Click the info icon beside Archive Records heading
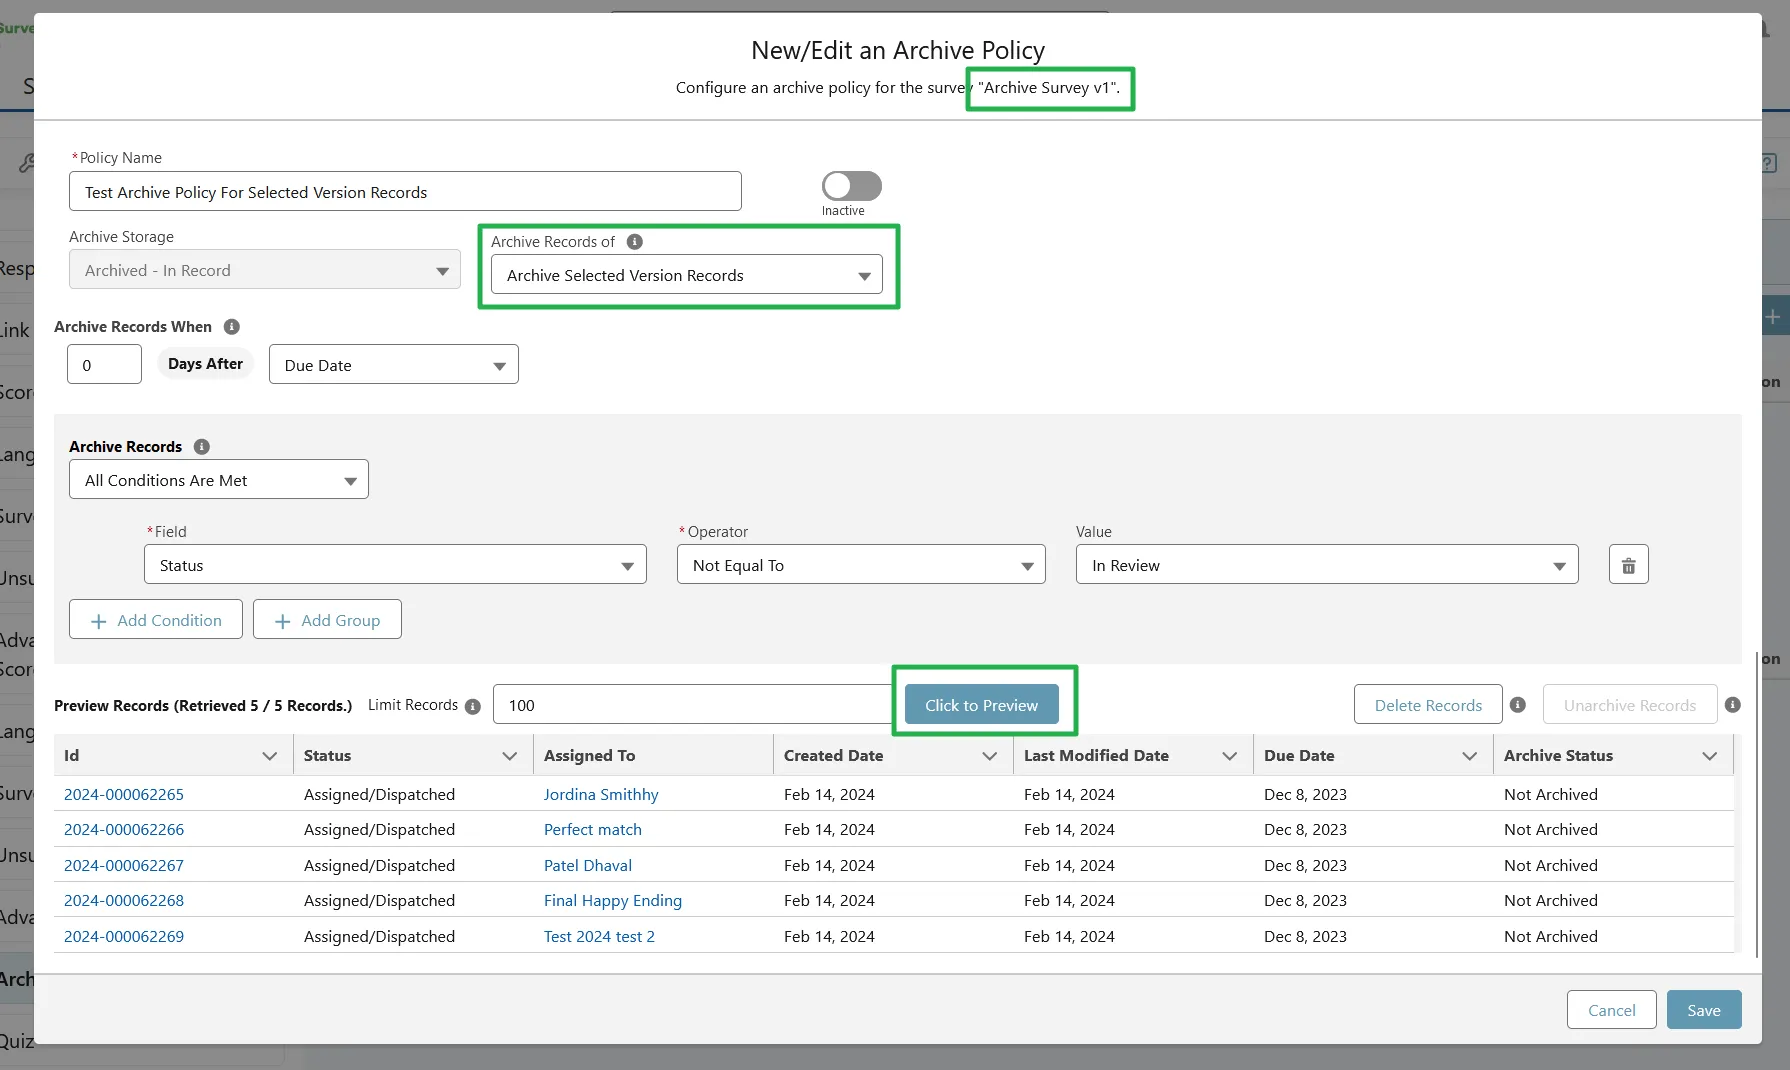Viewport: 1790px width, 1070px height. pyautogui.click(x=201, y=447)
